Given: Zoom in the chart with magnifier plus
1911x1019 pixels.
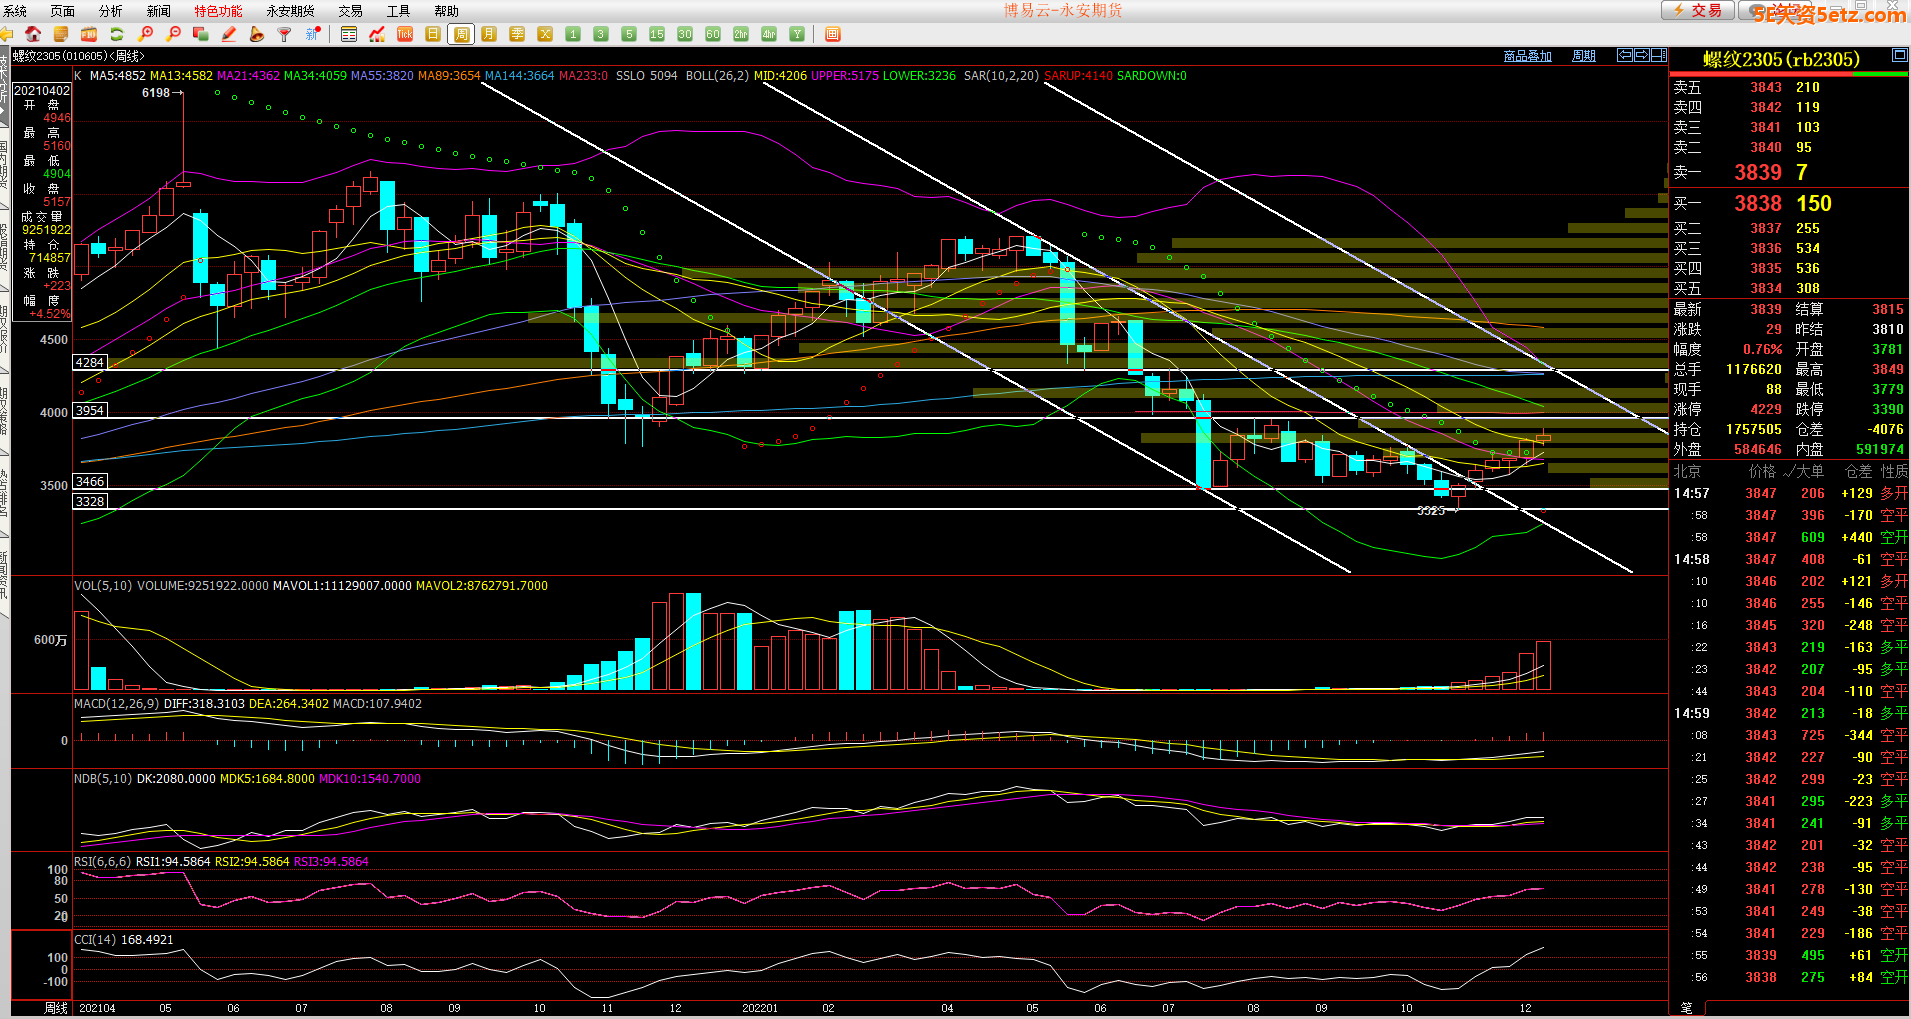Looking at the screenshot, I should tap(145, 34).
